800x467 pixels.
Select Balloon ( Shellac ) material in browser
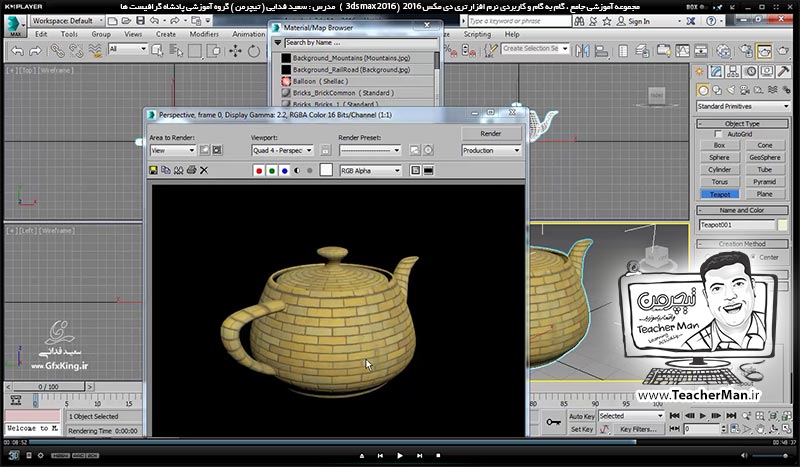357,81
